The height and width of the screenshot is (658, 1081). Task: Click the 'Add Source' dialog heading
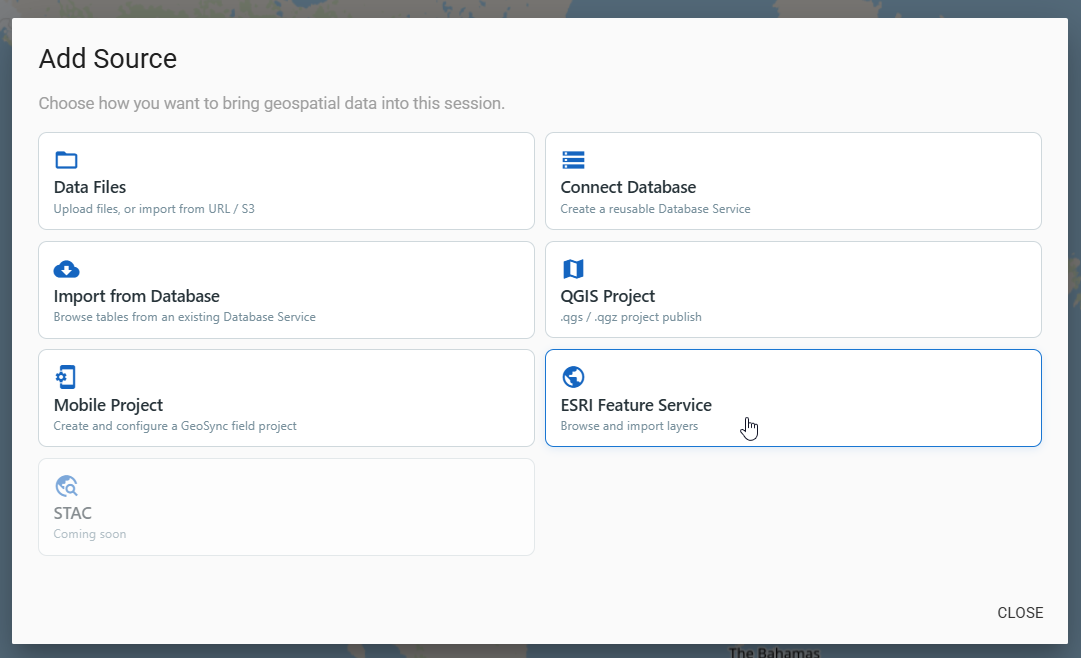pos(108,59)
